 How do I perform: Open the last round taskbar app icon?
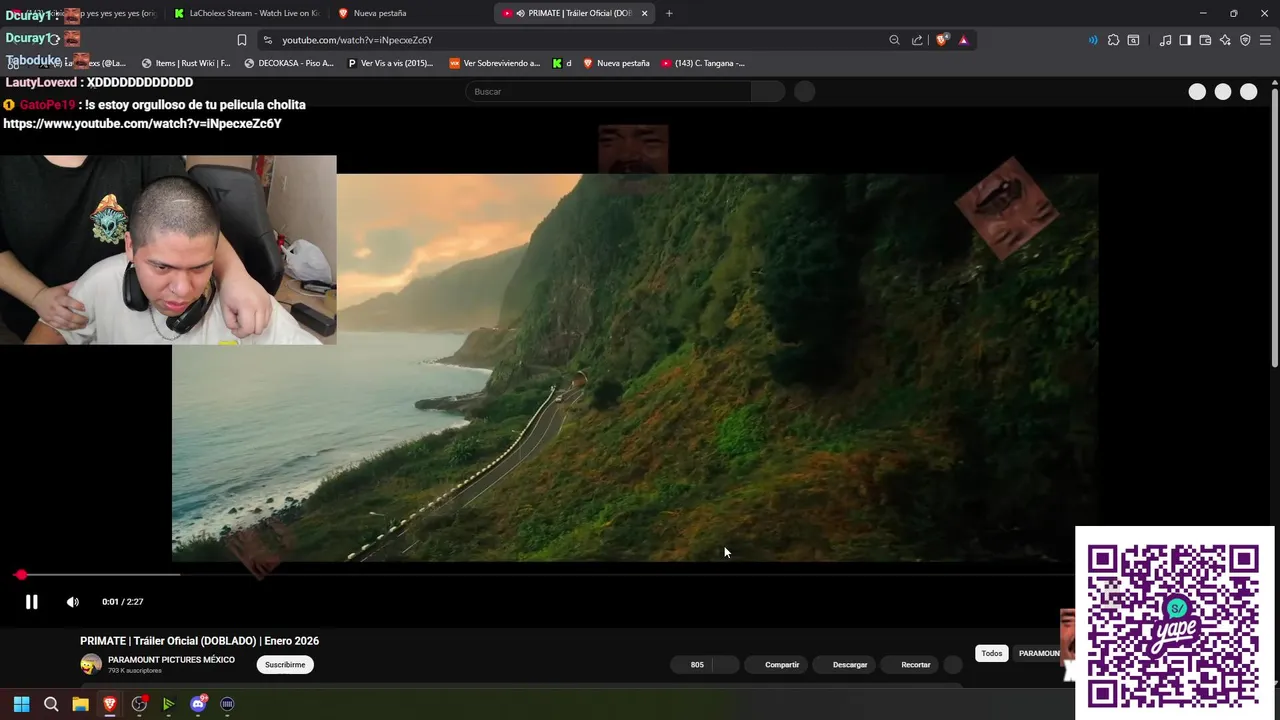(227, 704)
